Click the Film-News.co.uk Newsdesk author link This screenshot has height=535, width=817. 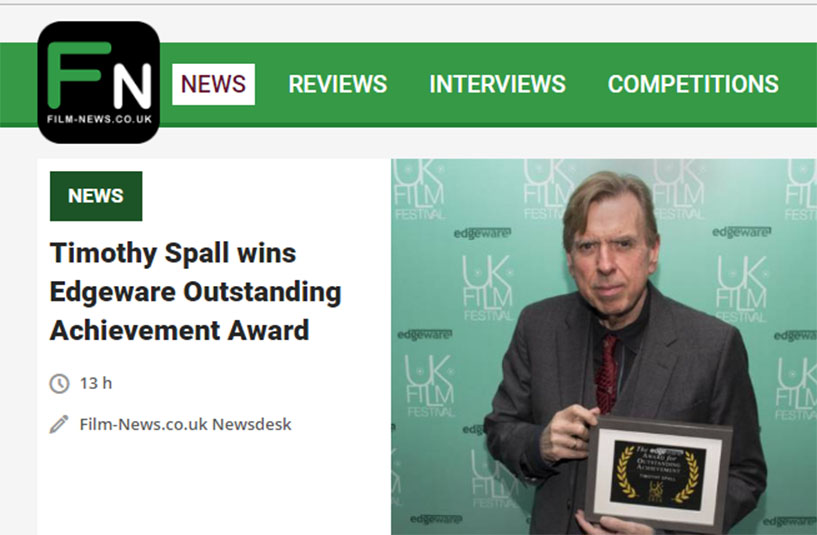[185, 425]
